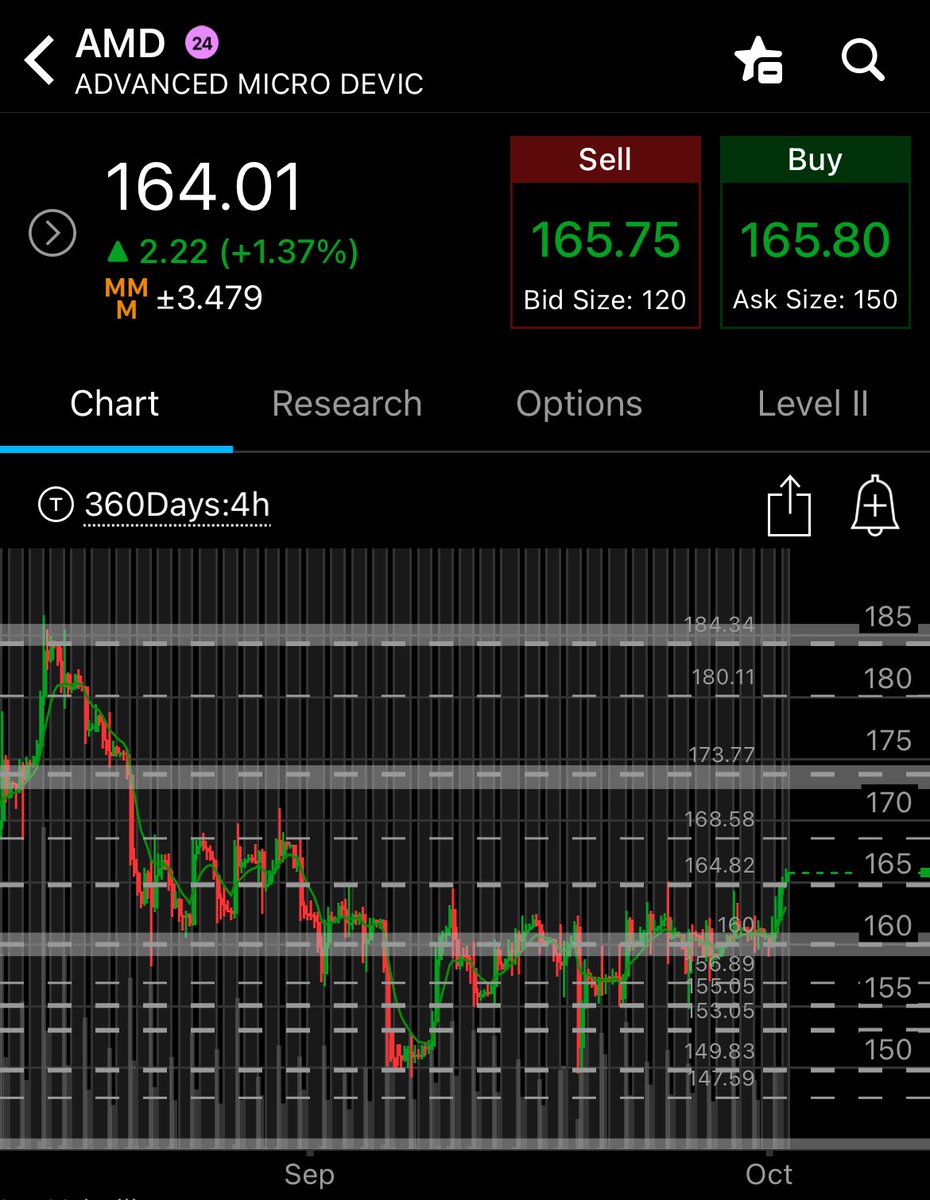Tap the ±3.479 market maker move
This screenshot has height=1200, width=930.
coord(209,298)
